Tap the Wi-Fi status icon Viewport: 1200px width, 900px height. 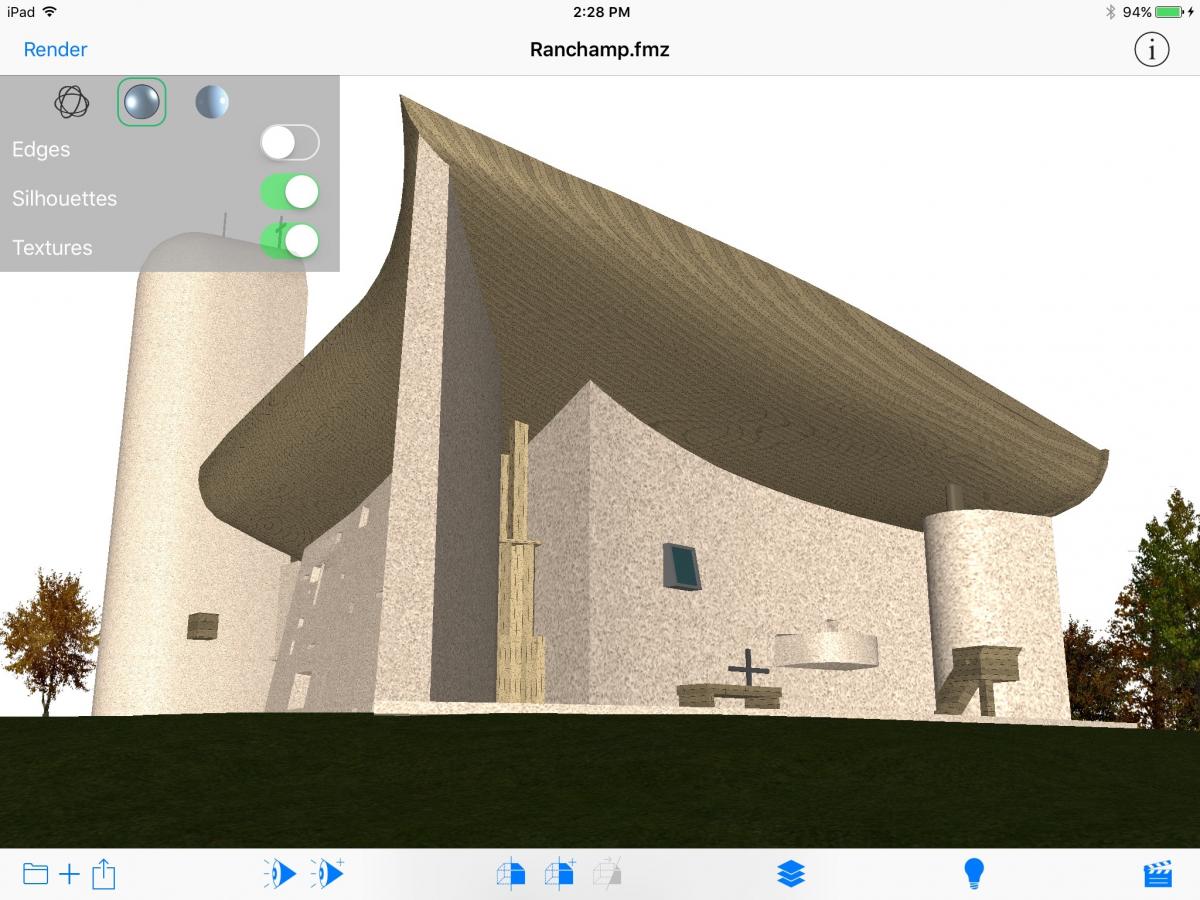(x=50, y=12)
